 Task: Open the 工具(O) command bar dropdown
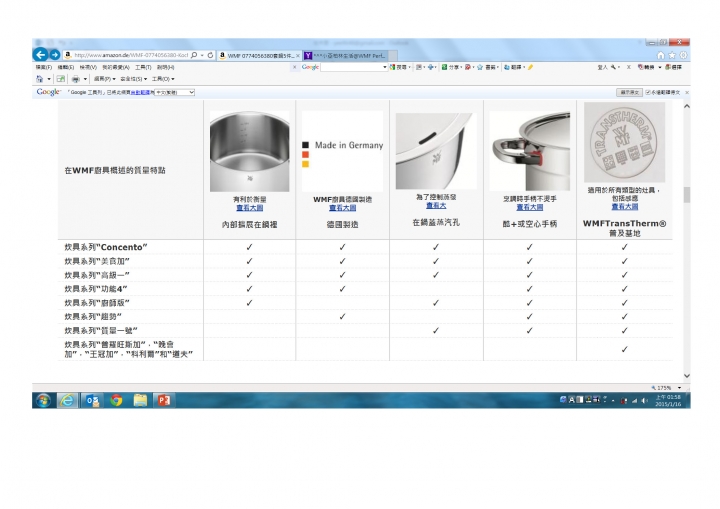pyautogui.click(x=163, y=79)
